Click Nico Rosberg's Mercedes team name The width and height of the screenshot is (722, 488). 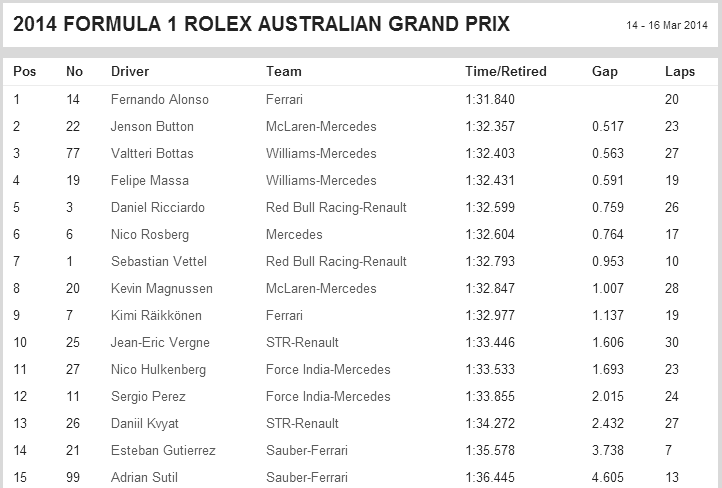point(294,234)
